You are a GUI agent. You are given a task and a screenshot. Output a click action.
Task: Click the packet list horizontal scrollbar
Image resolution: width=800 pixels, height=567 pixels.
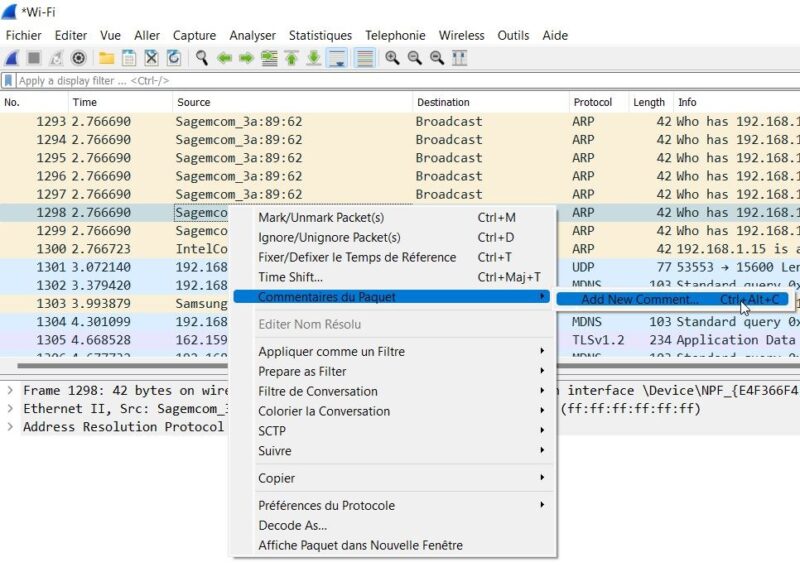click(x=408, y=365)
